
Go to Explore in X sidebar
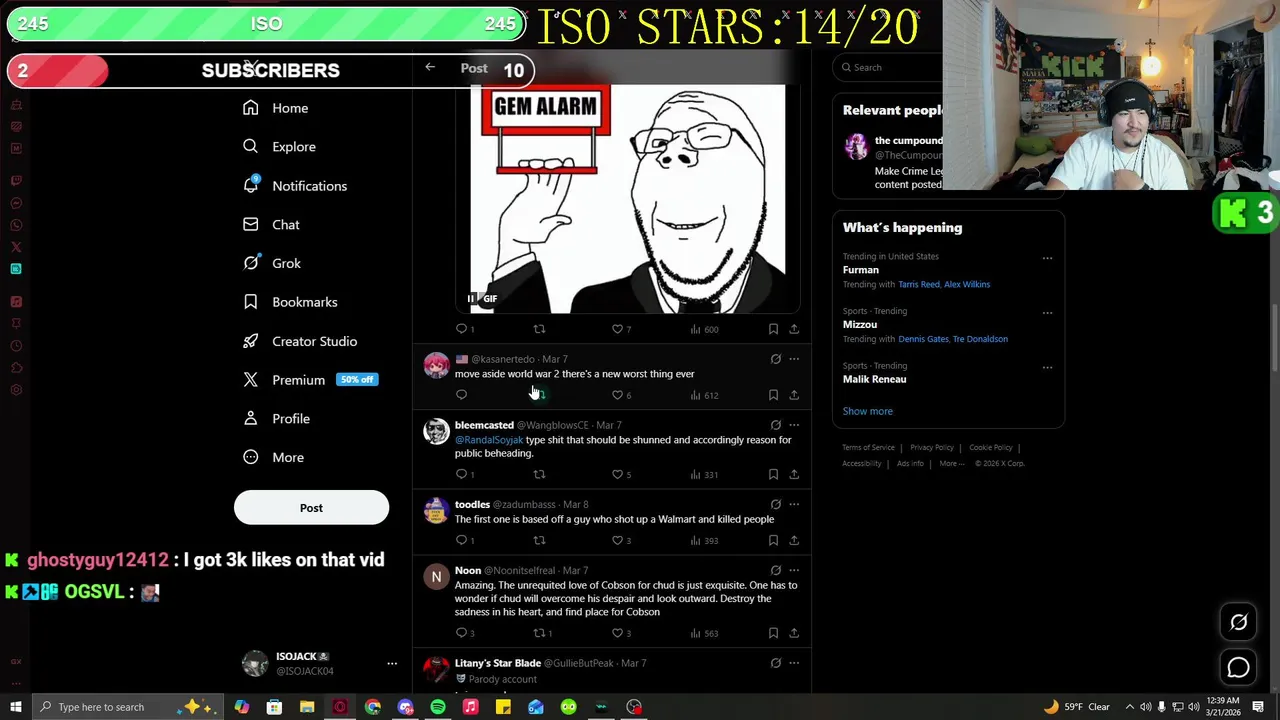tap(279, 147)
